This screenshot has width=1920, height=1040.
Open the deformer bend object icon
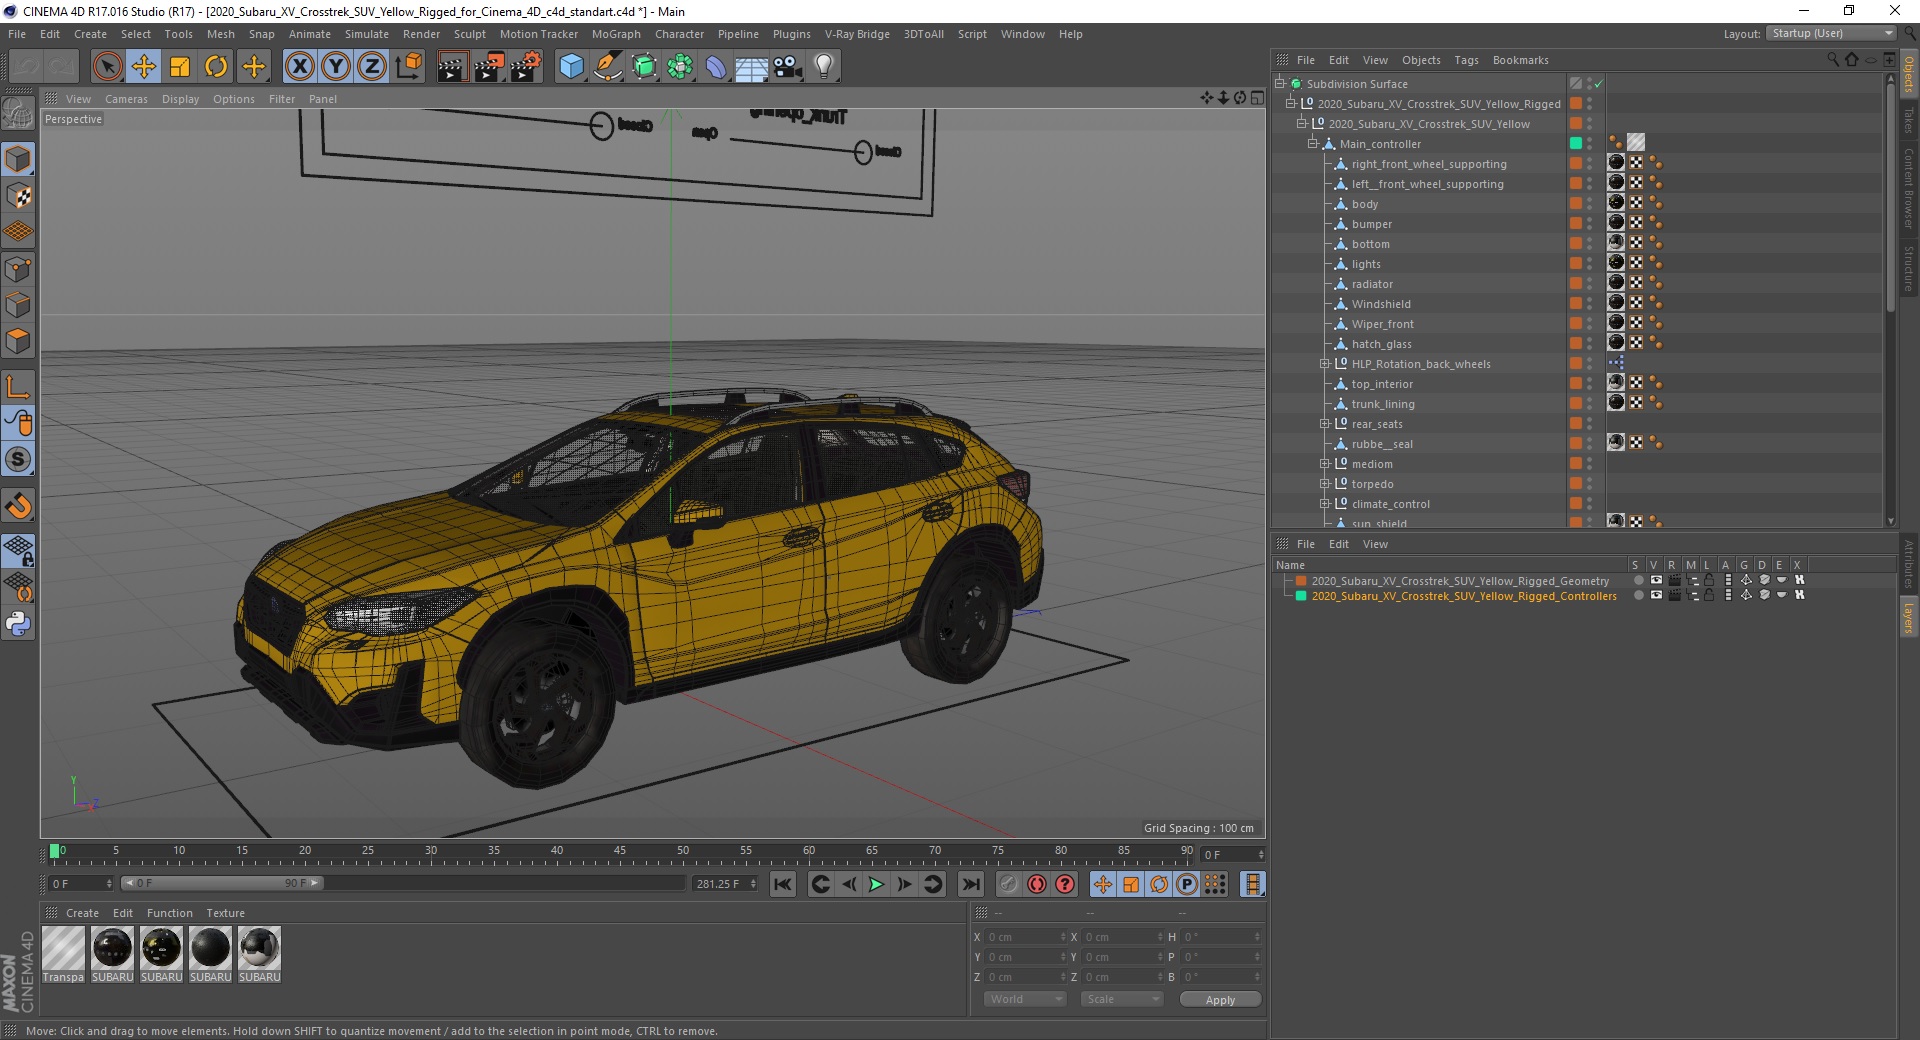tap(716, 67)
